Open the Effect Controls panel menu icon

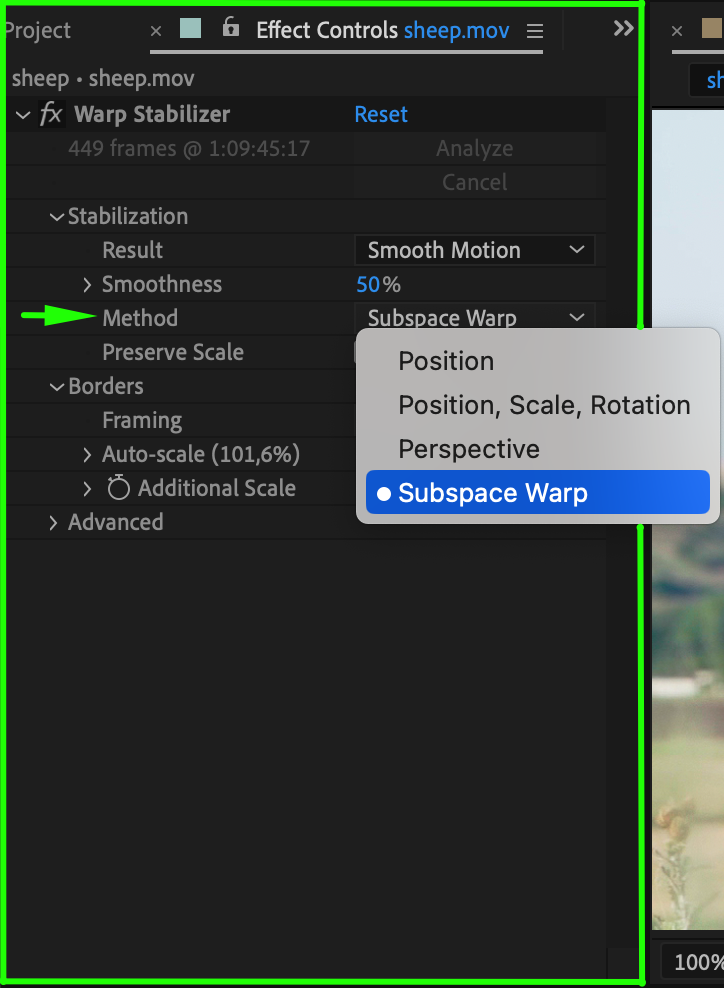click(535, 30)
